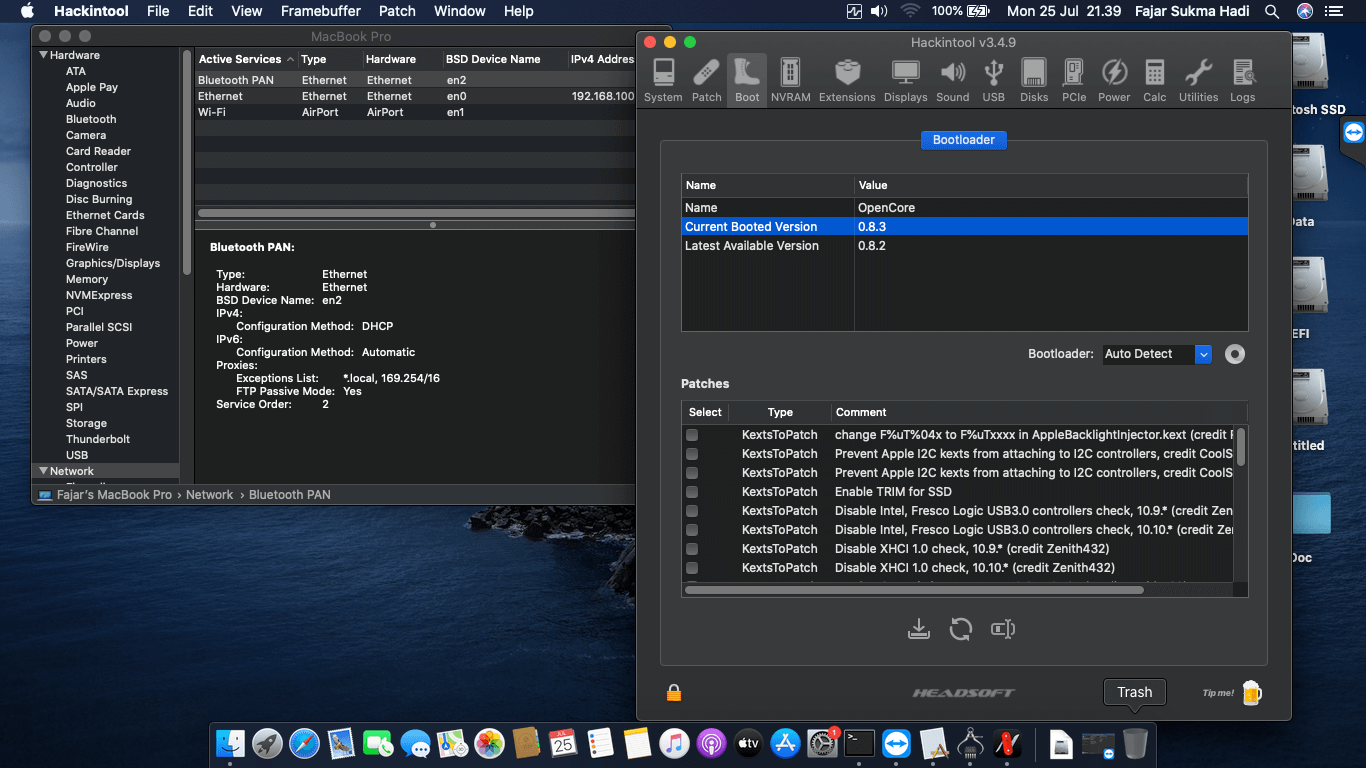
Task: Open the NVRAM toolbar section
Action: point(790,80)
